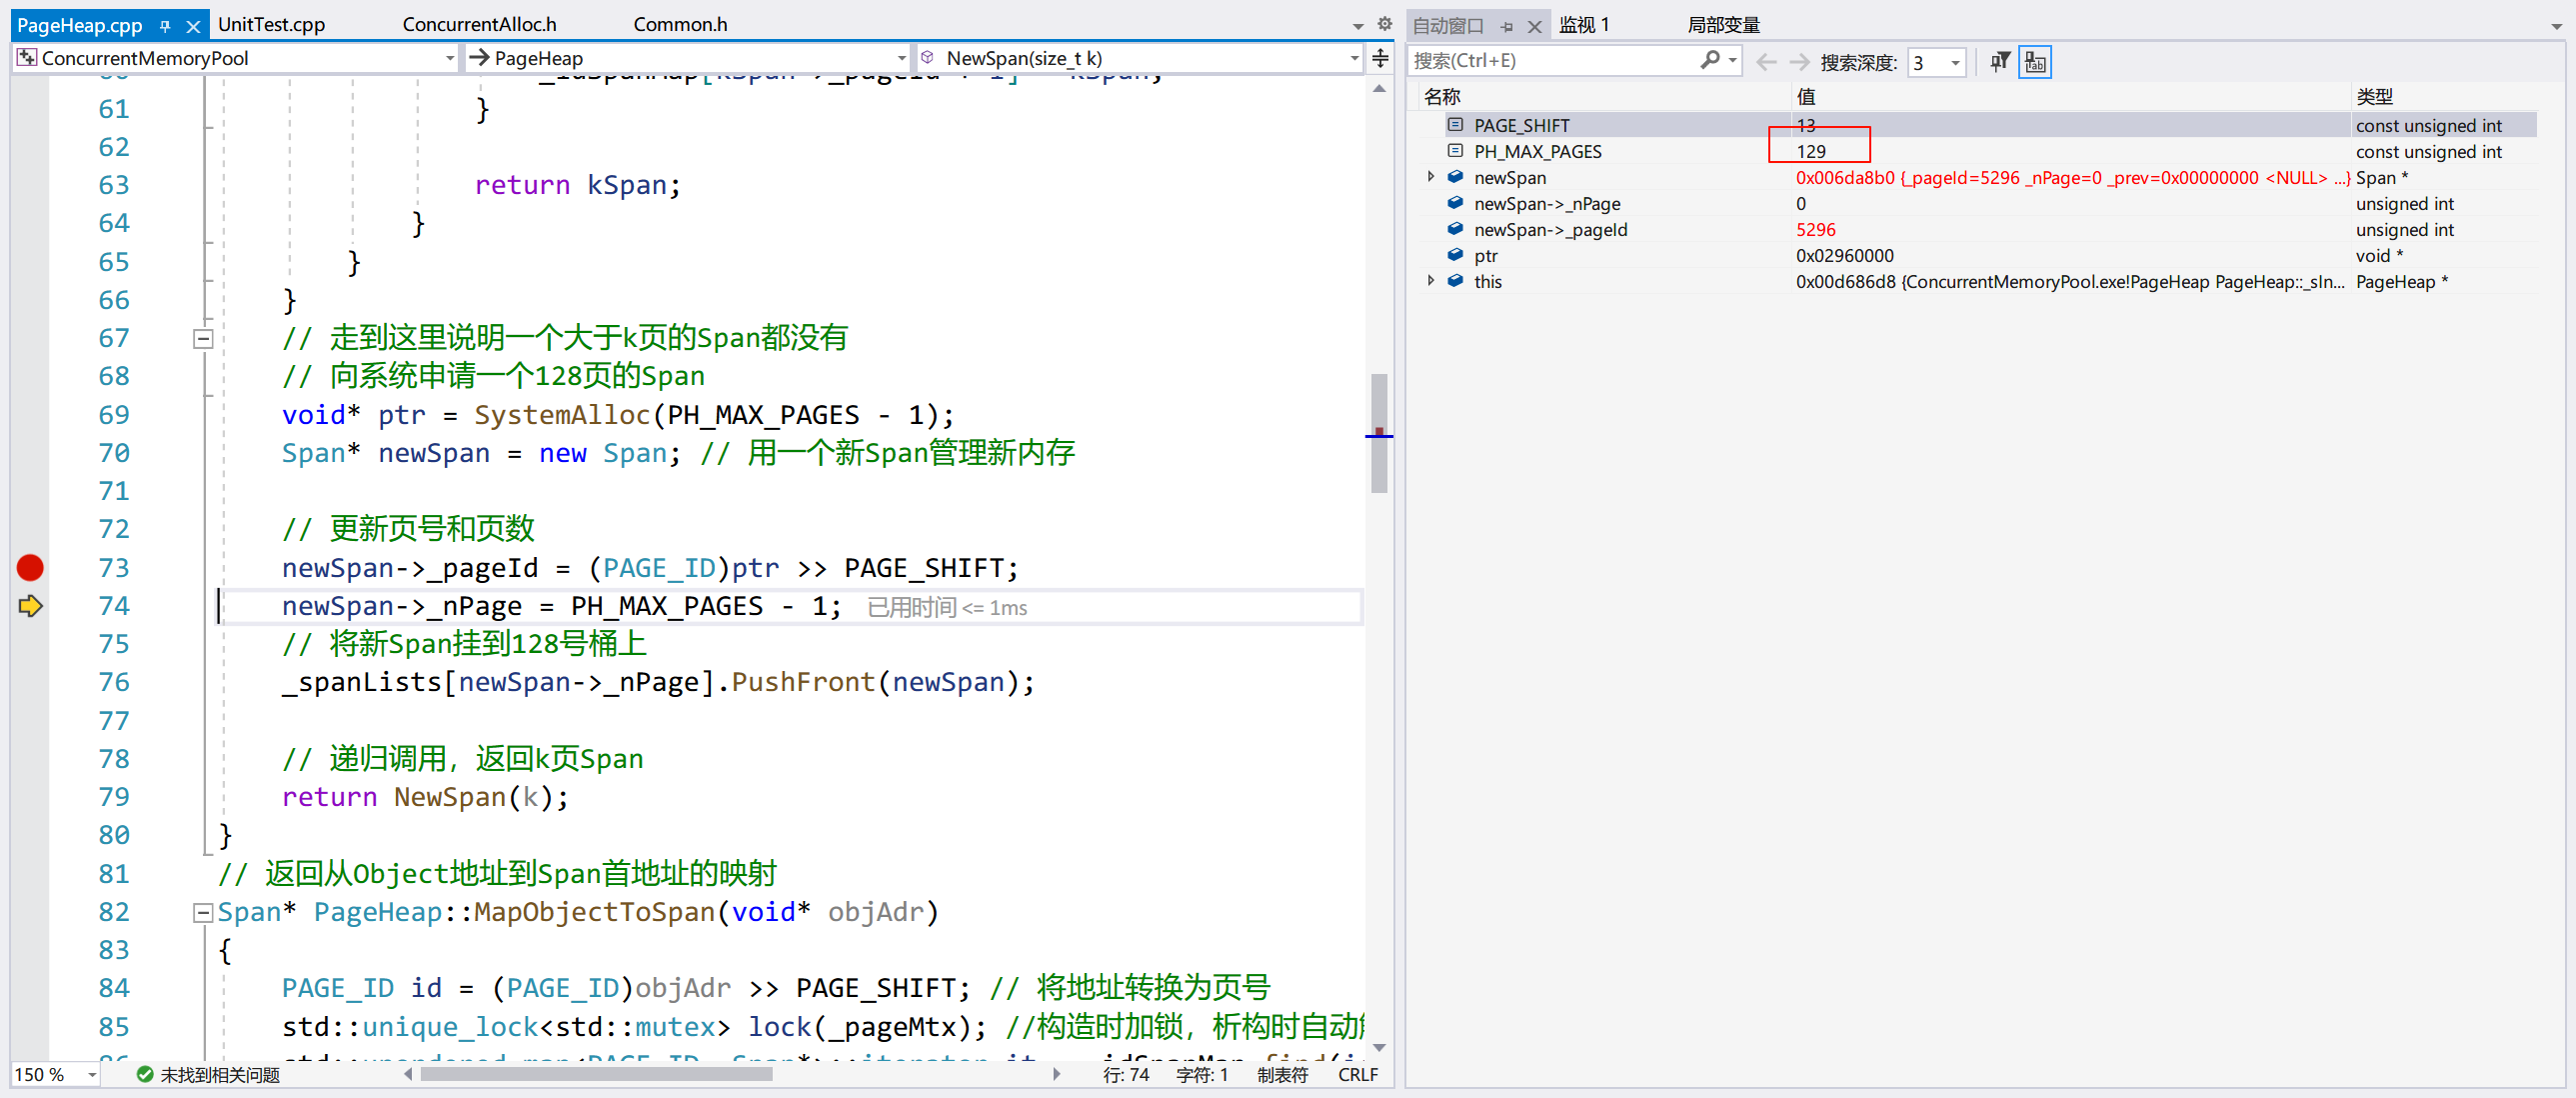Toggle the breakpoint on line 73

[x=30, y=568]
